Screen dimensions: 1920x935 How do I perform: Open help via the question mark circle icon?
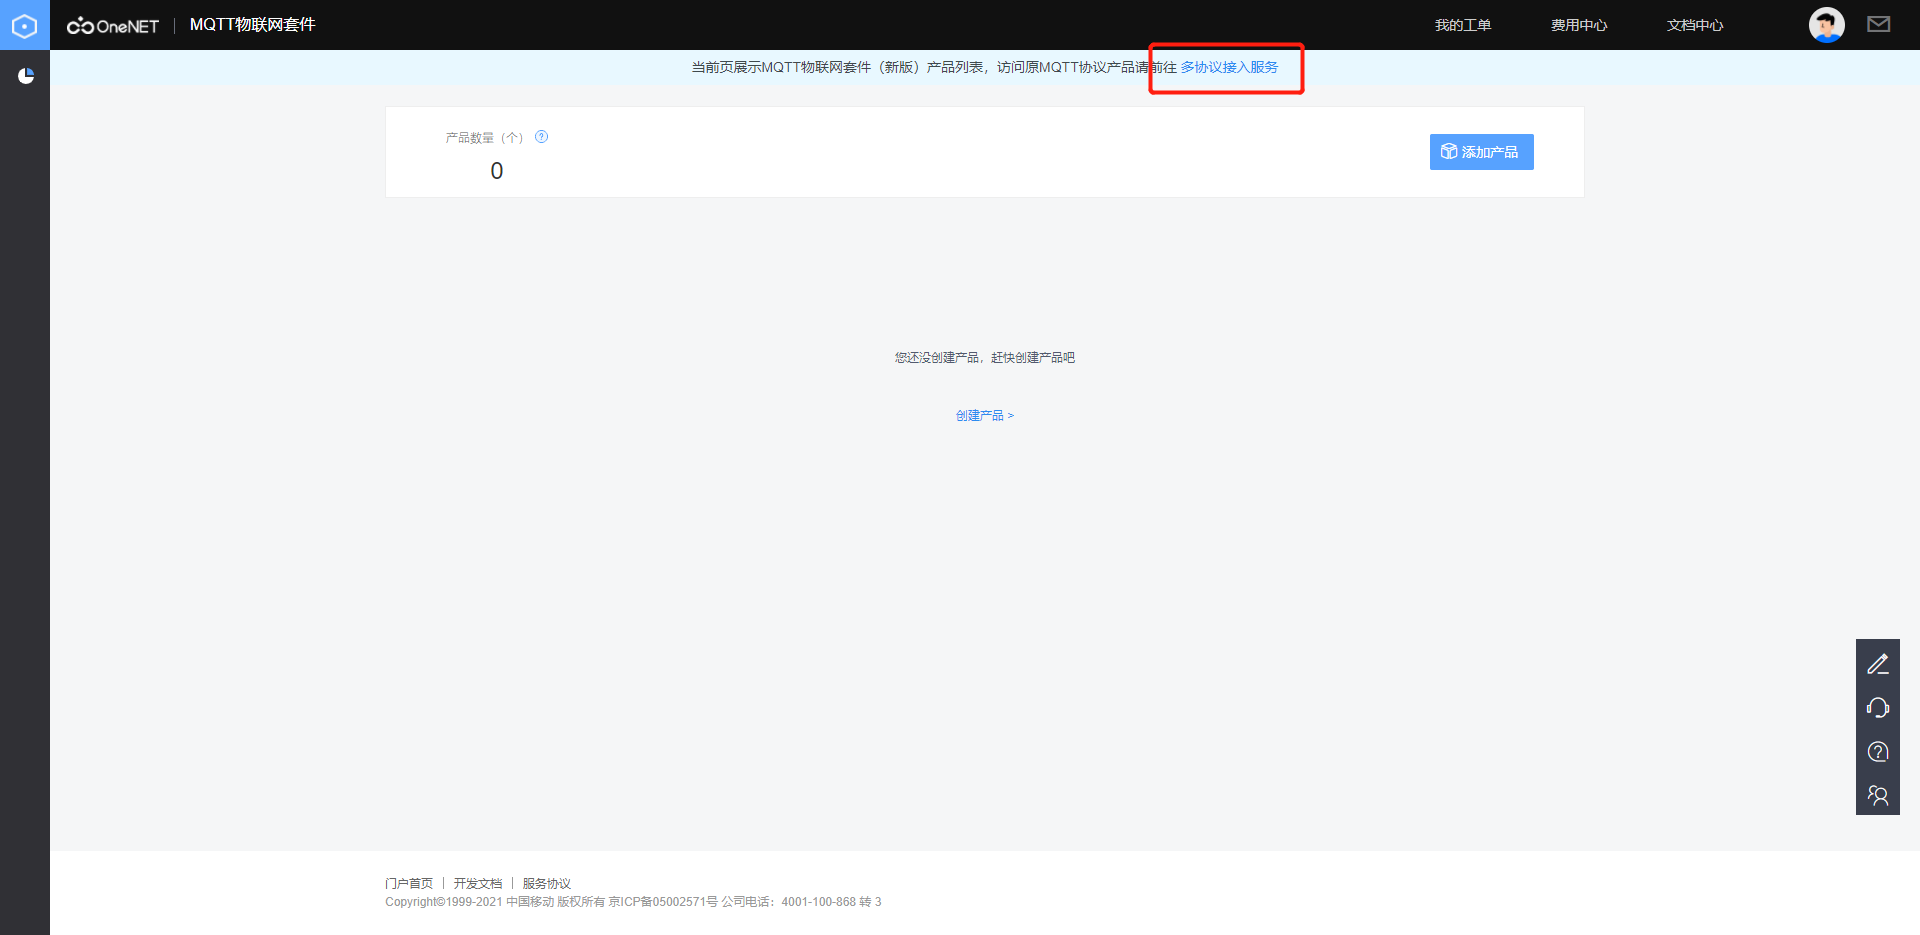point(1878,751)
